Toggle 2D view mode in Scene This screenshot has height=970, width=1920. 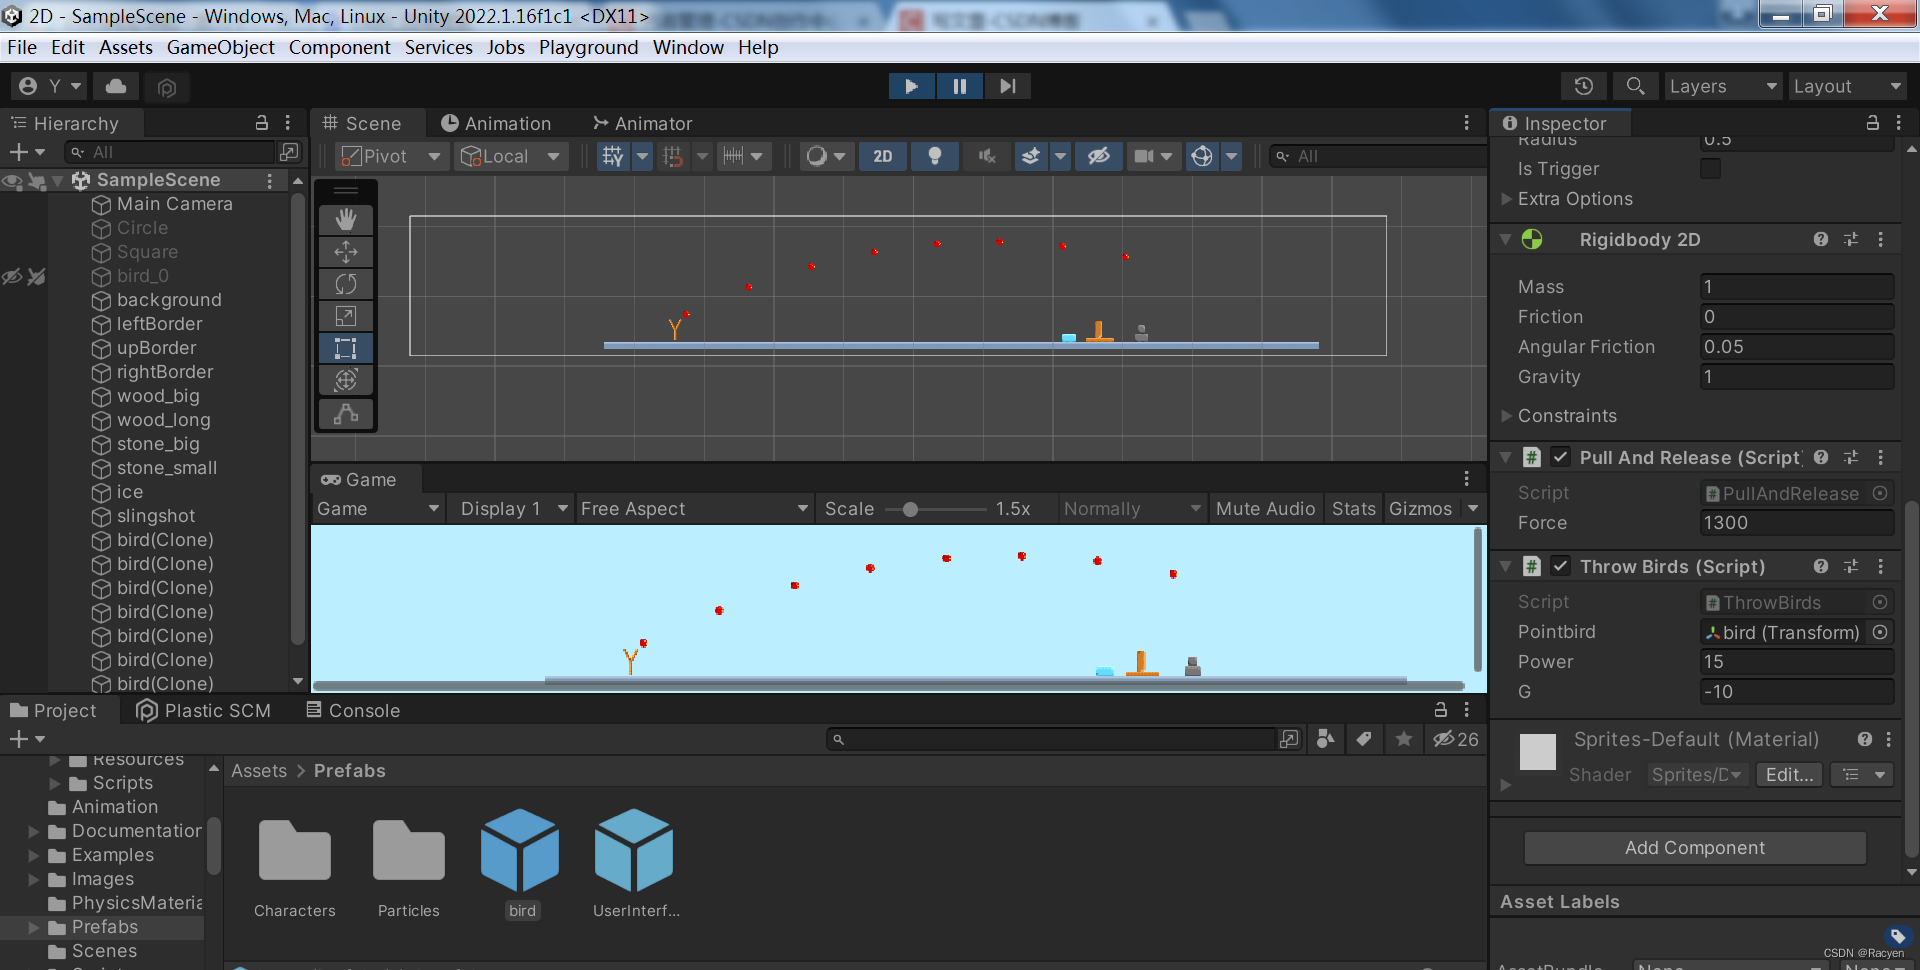883,156
